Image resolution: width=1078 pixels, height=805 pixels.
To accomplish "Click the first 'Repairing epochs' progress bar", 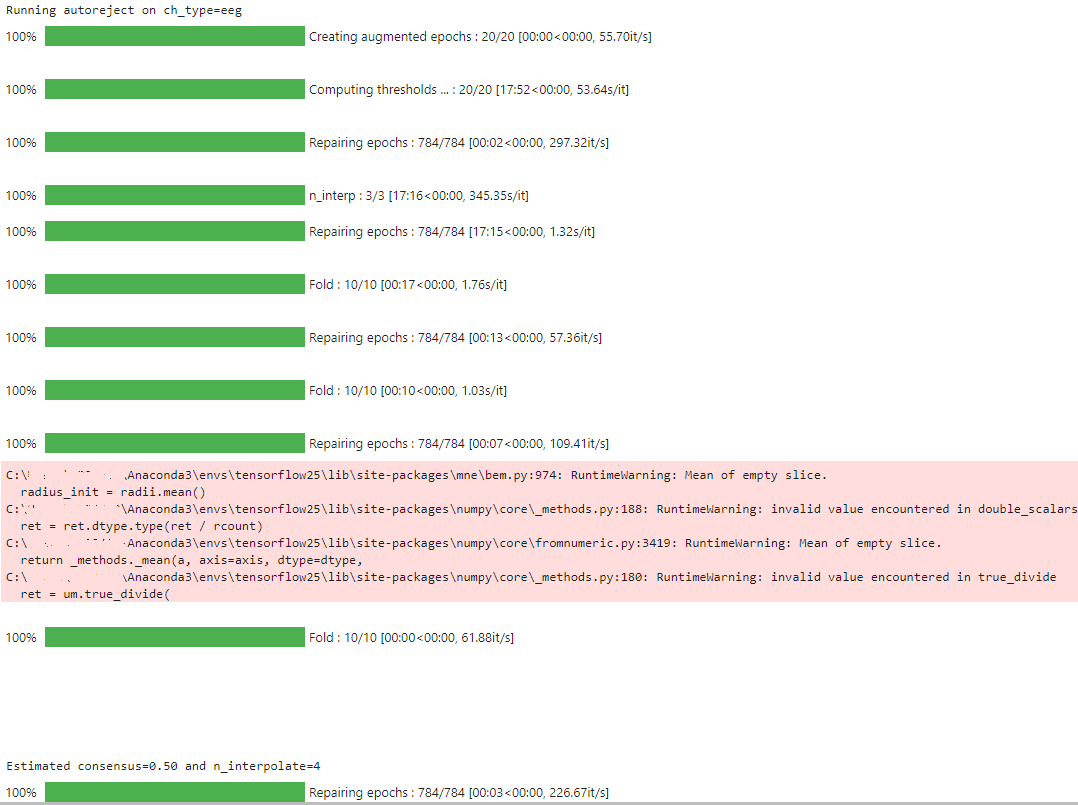I will 175,142.
